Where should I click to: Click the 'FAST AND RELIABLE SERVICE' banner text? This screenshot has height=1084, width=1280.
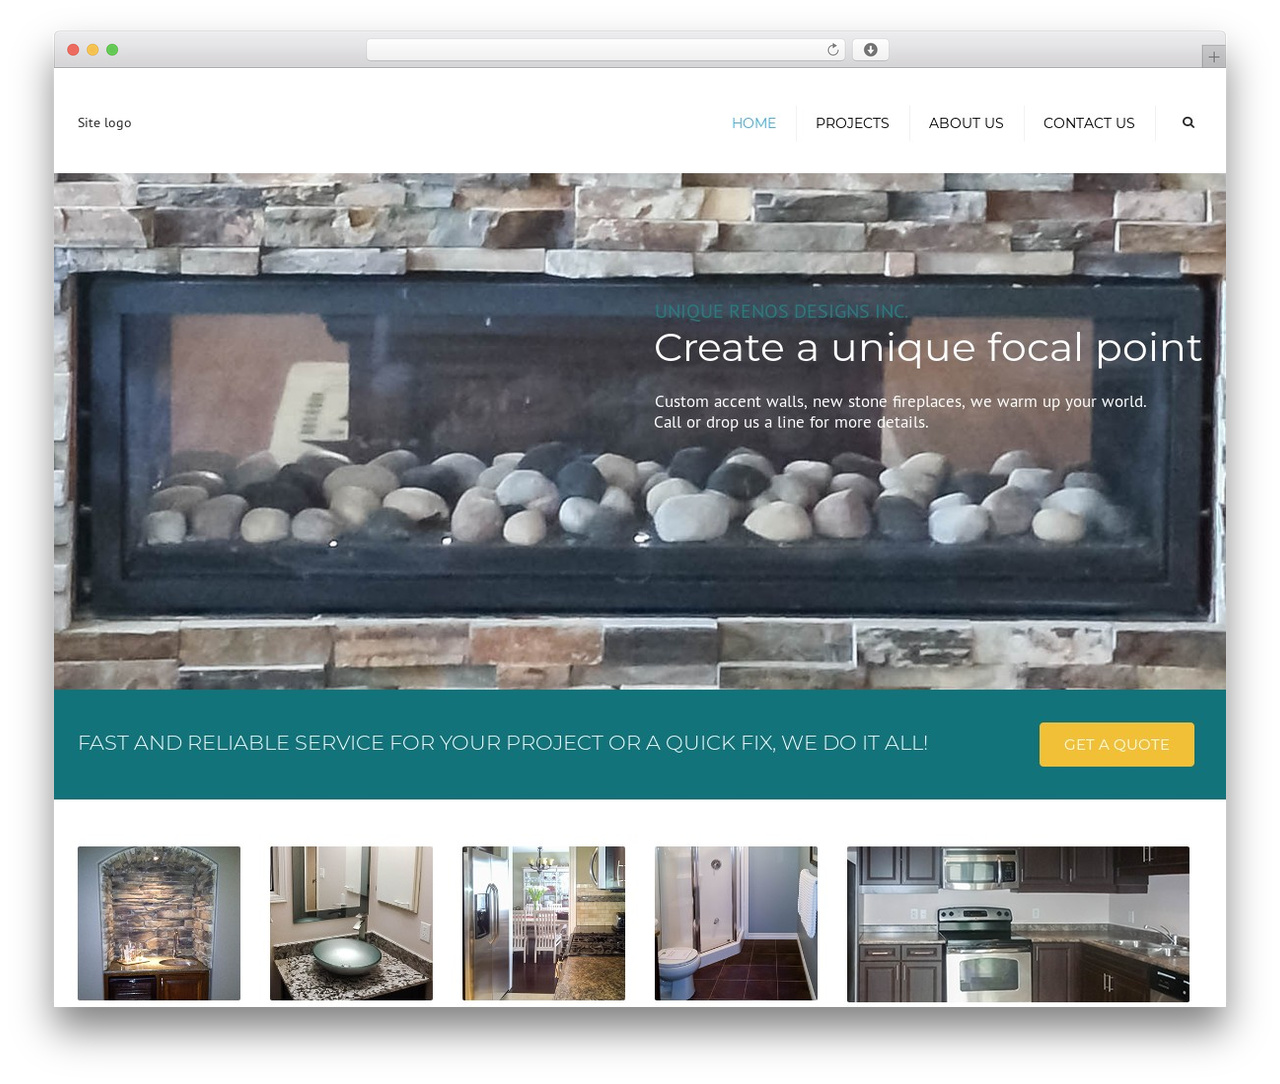503,743
